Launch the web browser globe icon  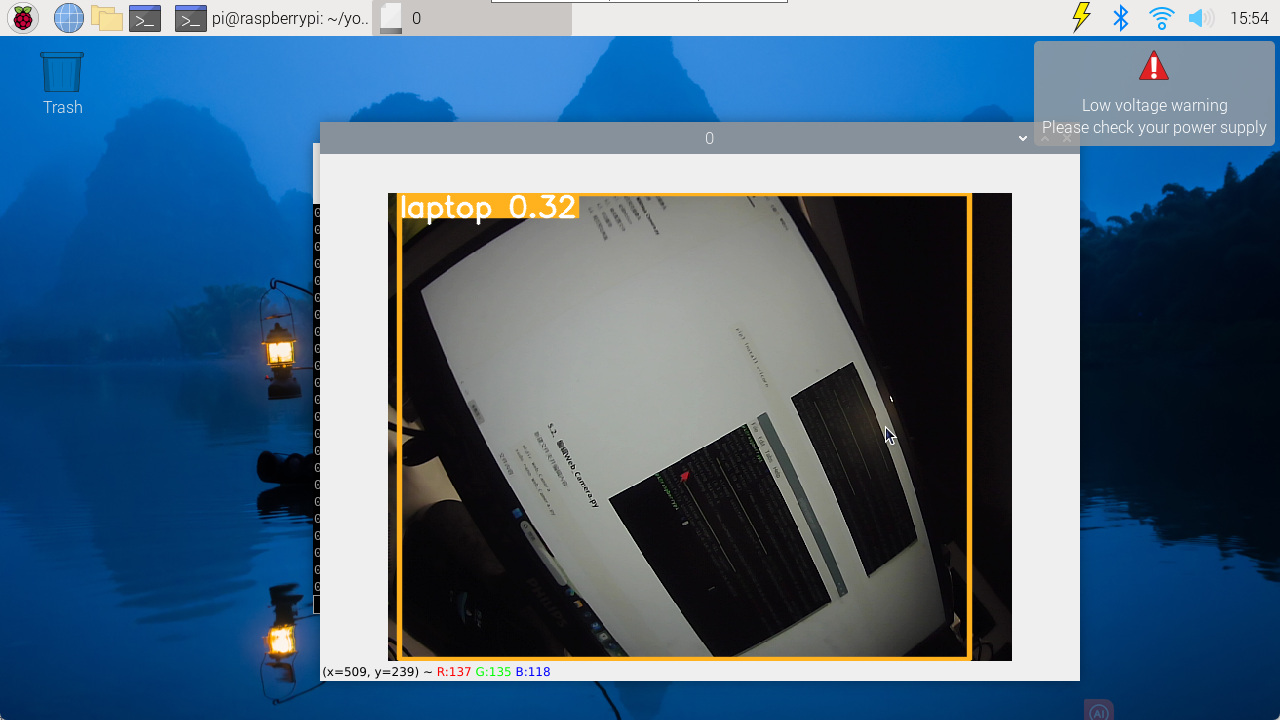coord(69,18)
